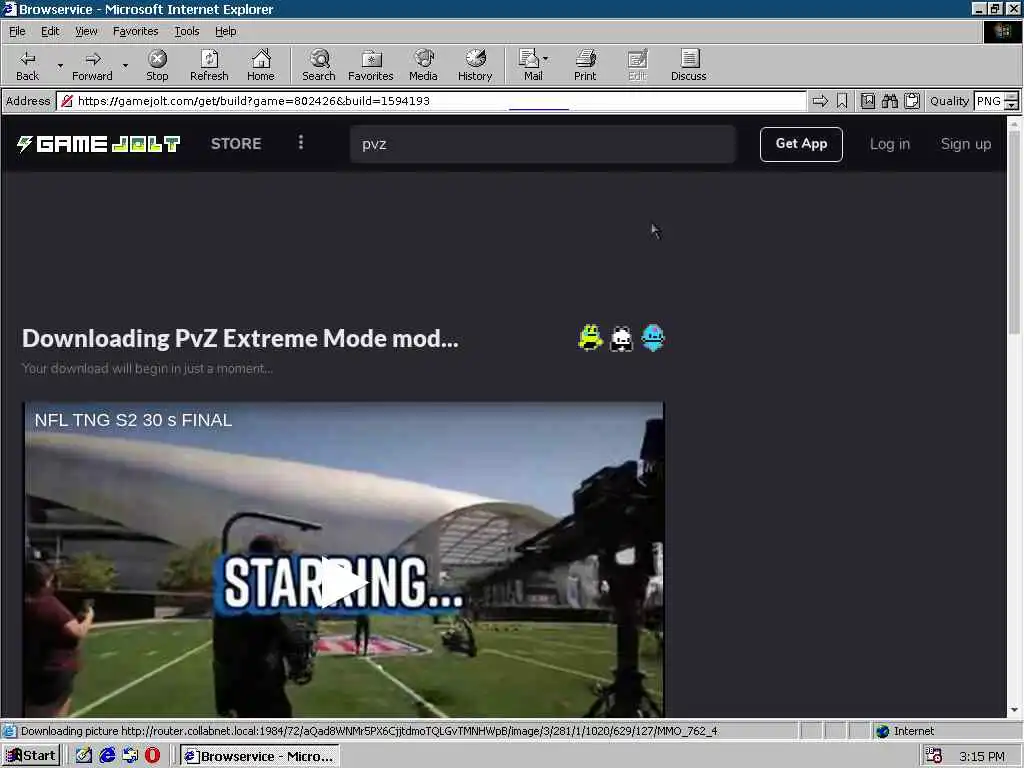This screenshot has width=1024, height=768.
Task: Click the 'Downloading PvZ Extreme Mode mod...' heading
Action: [x=240, y=338]
